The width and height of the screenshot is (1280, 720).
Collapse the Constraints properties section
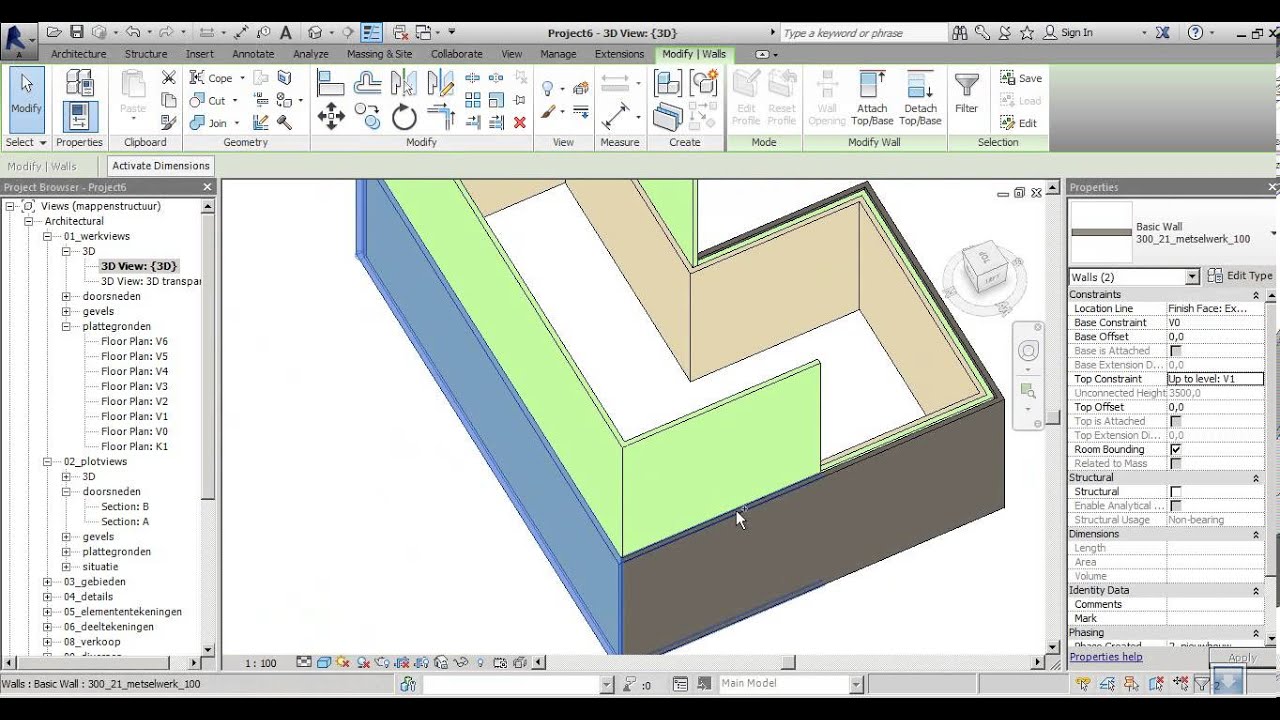tap(1256, 295)
